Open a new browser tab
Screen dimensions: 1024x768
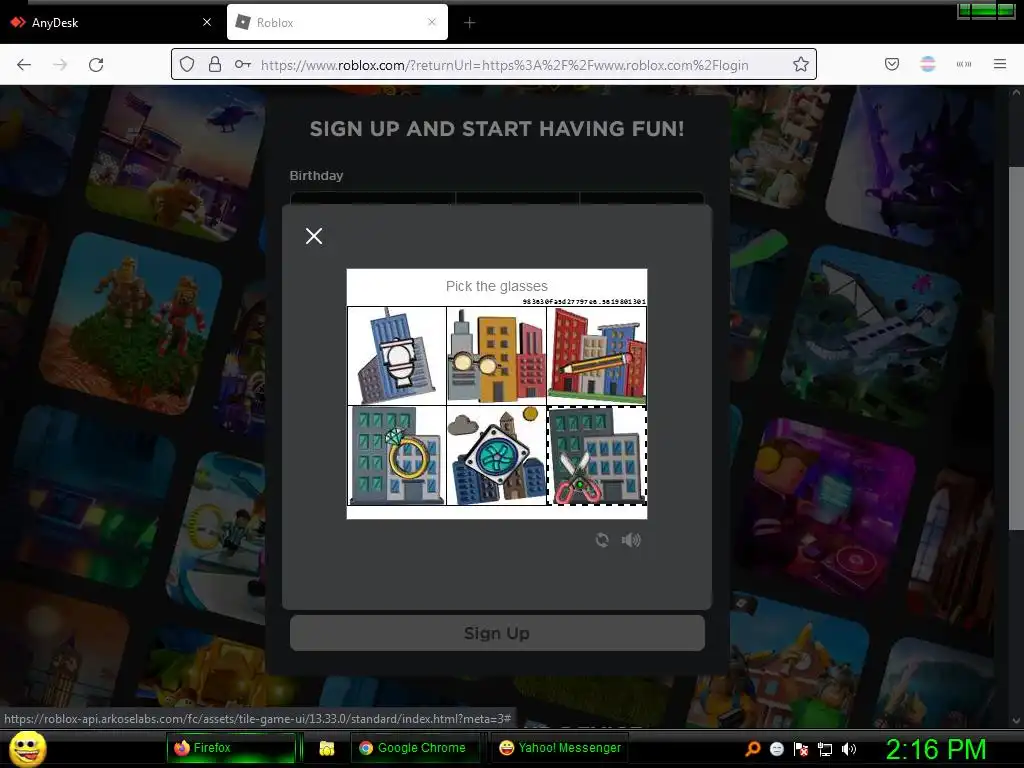click(x=470, y=23)
